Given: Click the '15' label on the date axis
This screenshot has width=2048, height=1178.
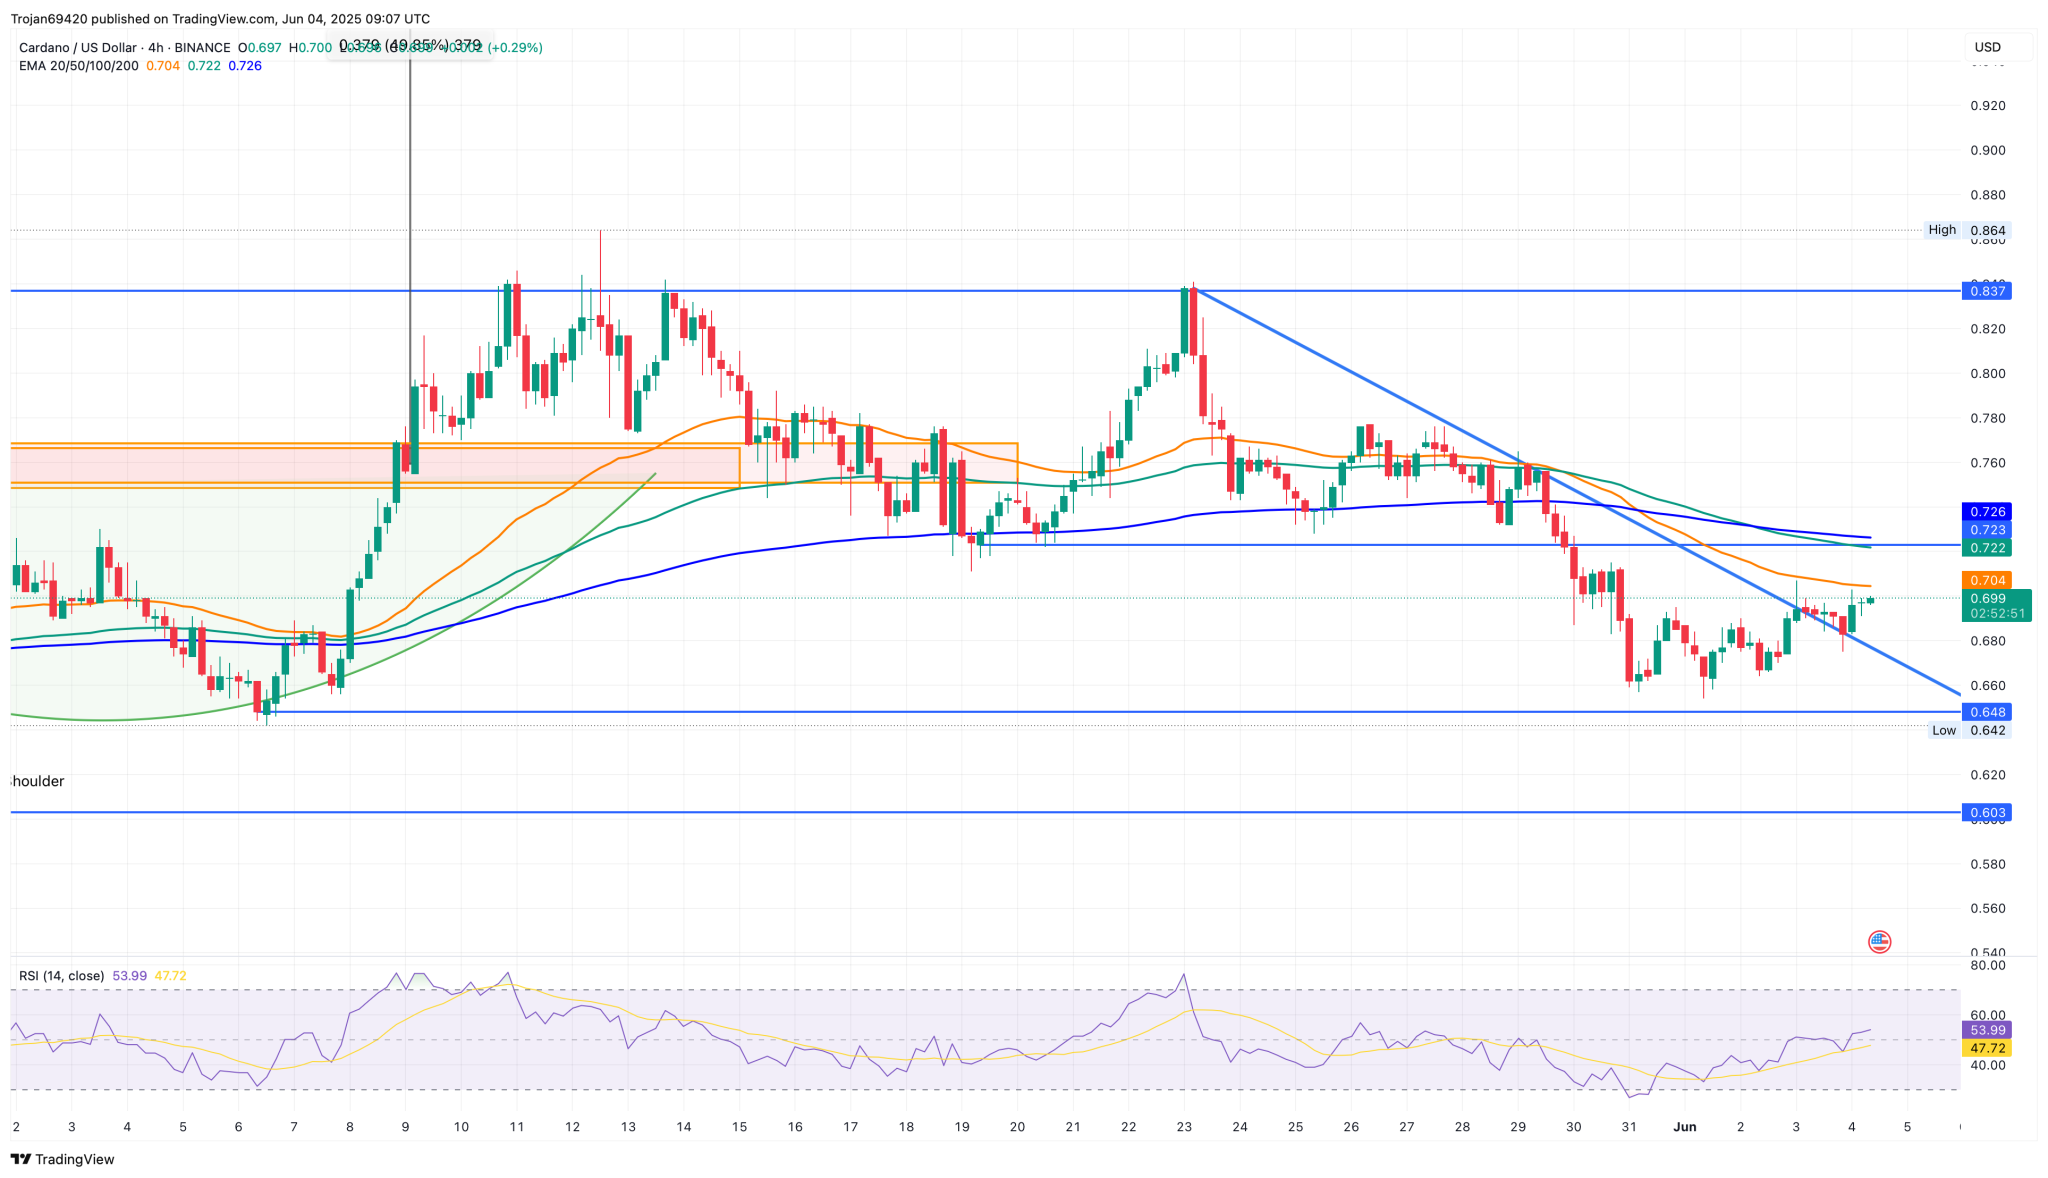Looking at the screenshot, I should (739, 1127).
